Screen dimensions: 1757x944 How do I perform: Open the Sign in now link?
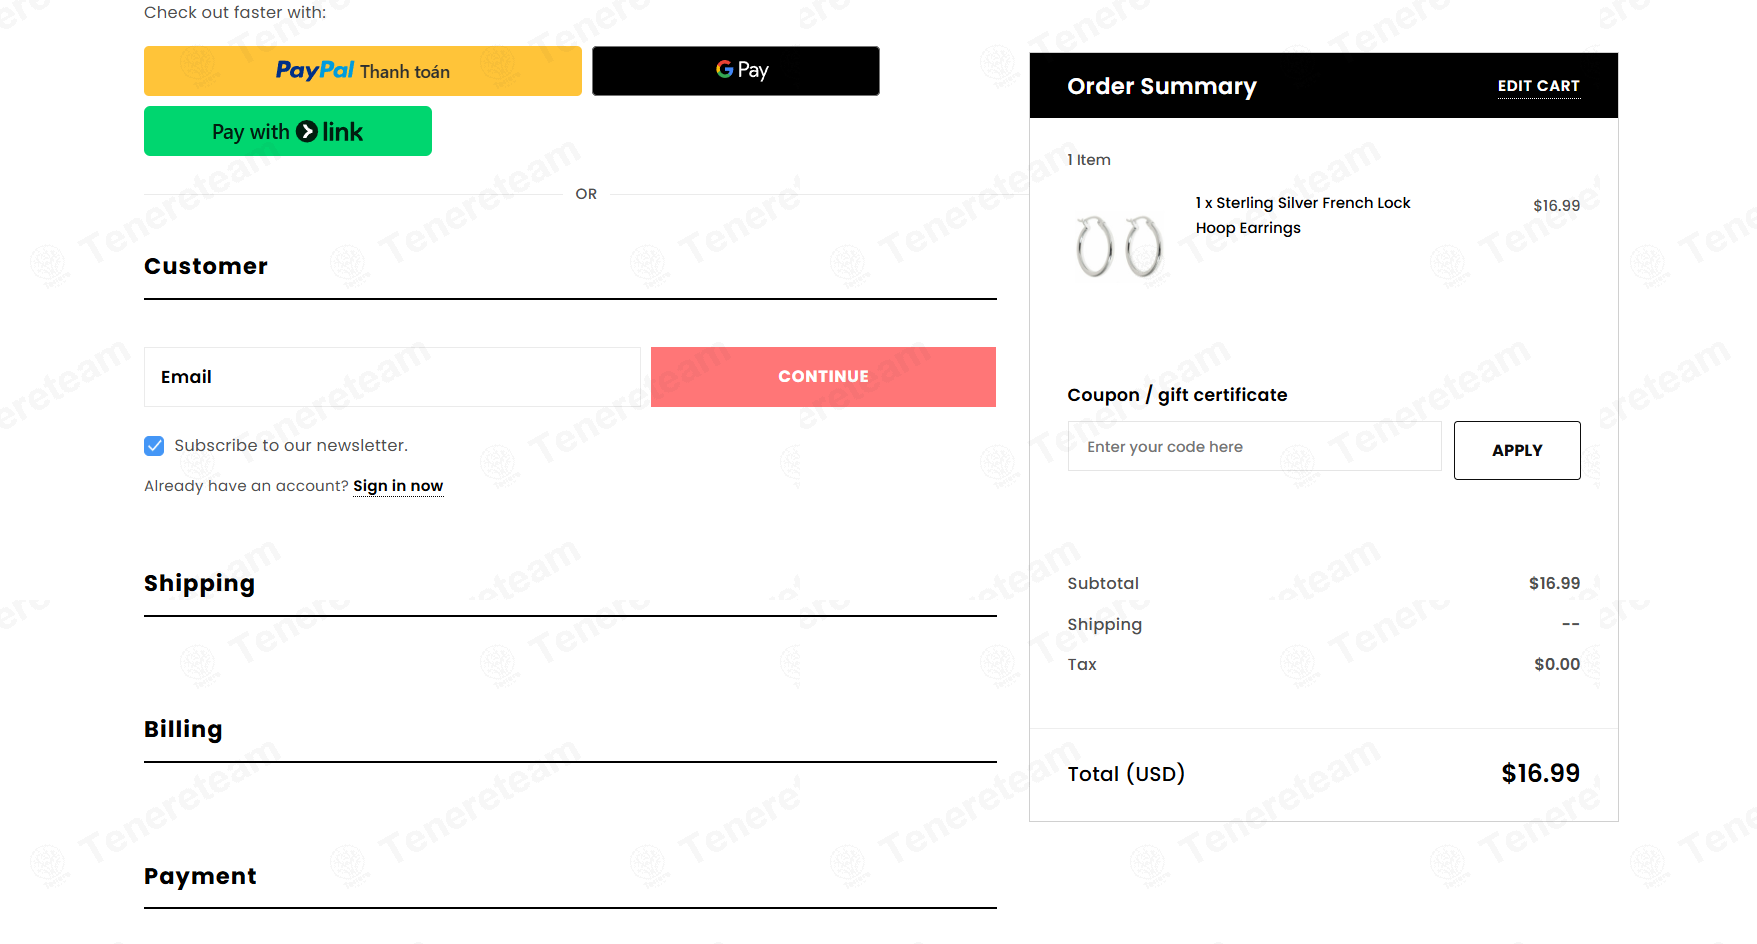pyautogui.click(x=398, y=486)
